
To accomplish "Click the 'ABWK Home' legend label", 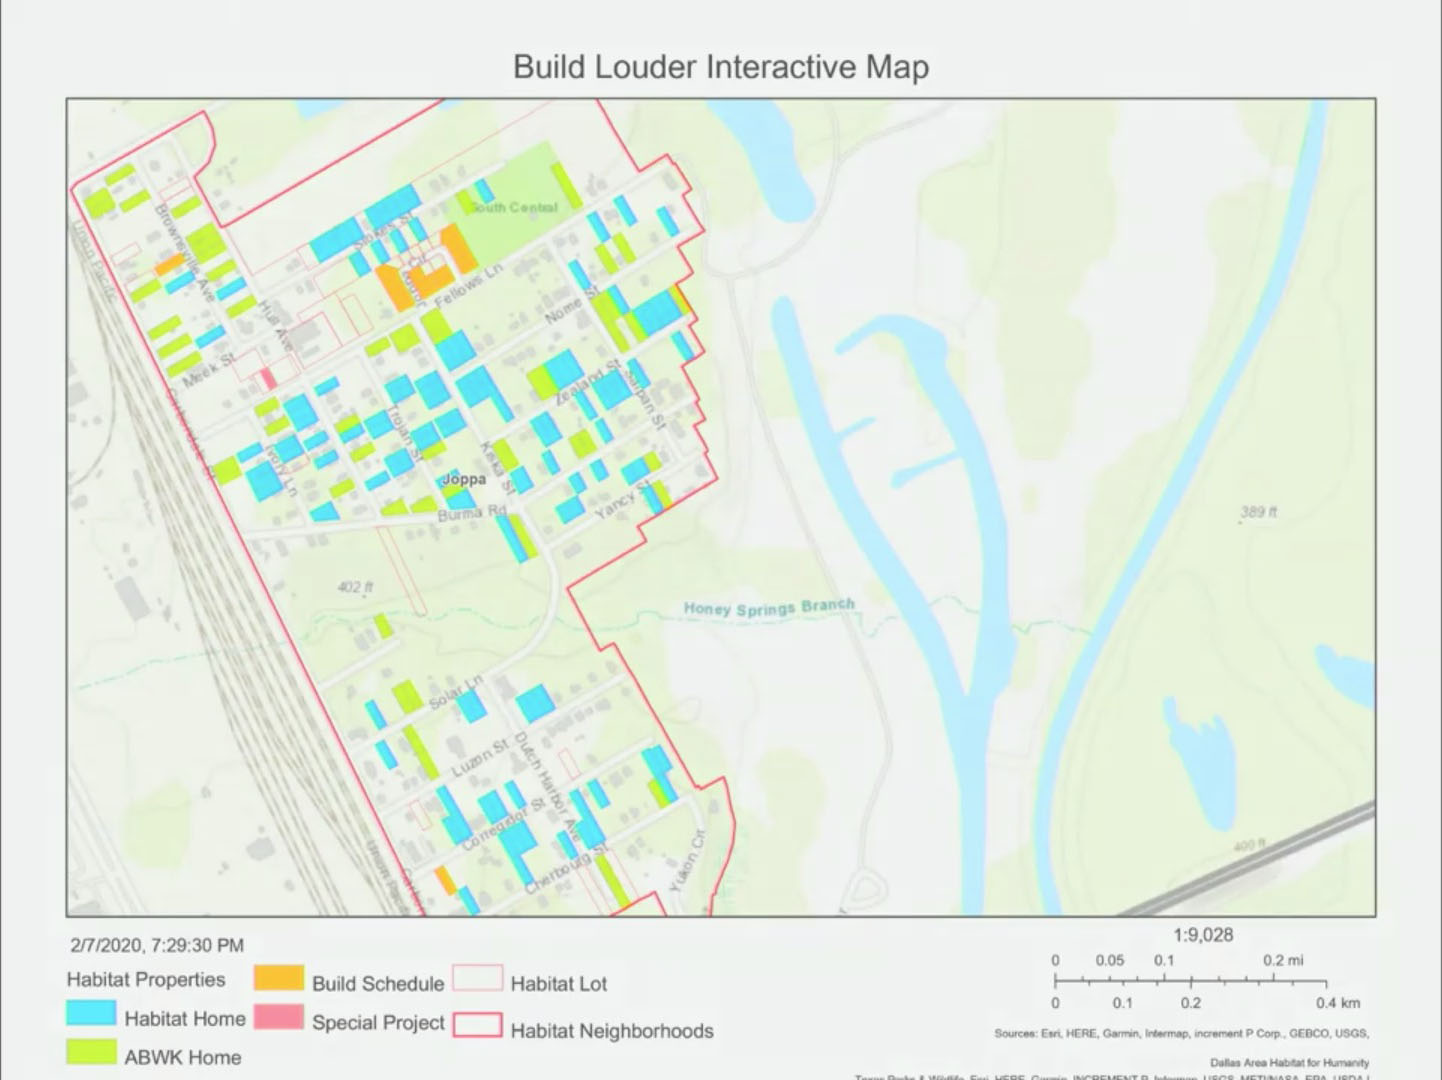I will tap(183, 1058).
